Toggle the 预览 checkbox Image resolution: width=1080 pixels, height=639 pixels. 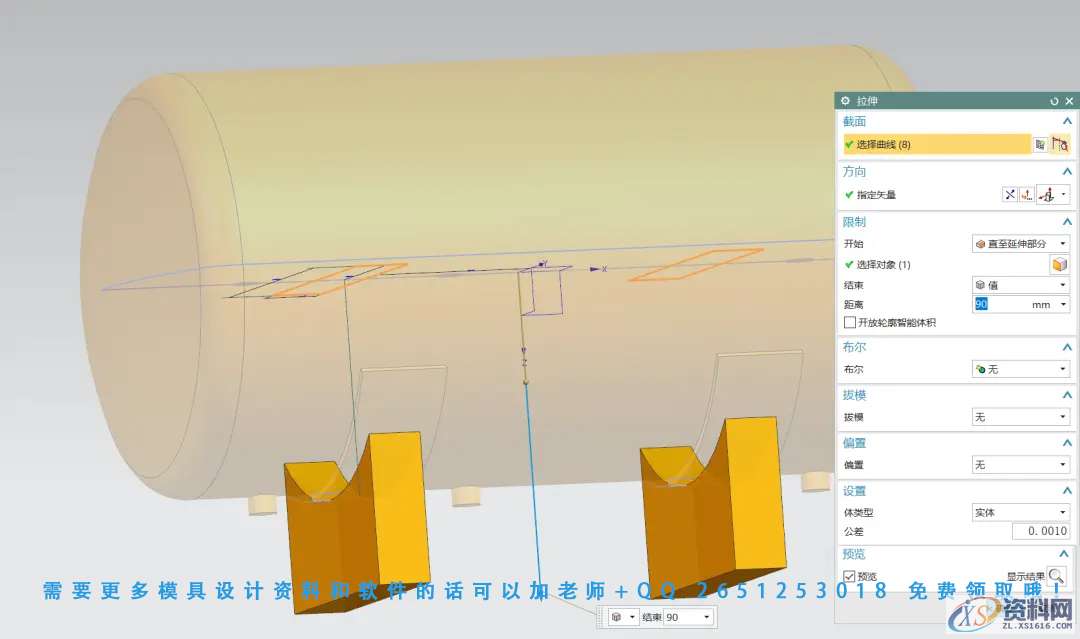(850, 576)
